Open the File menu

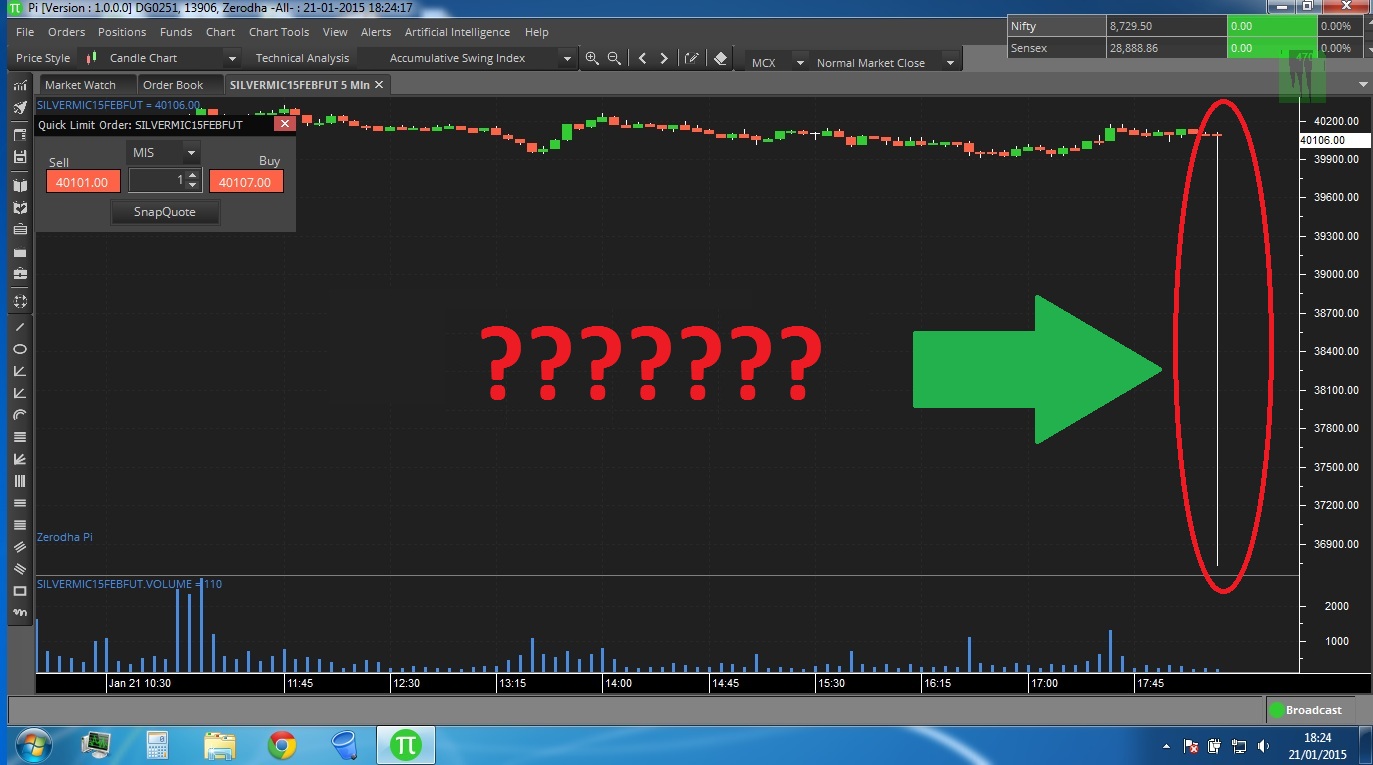coord(25,32)
